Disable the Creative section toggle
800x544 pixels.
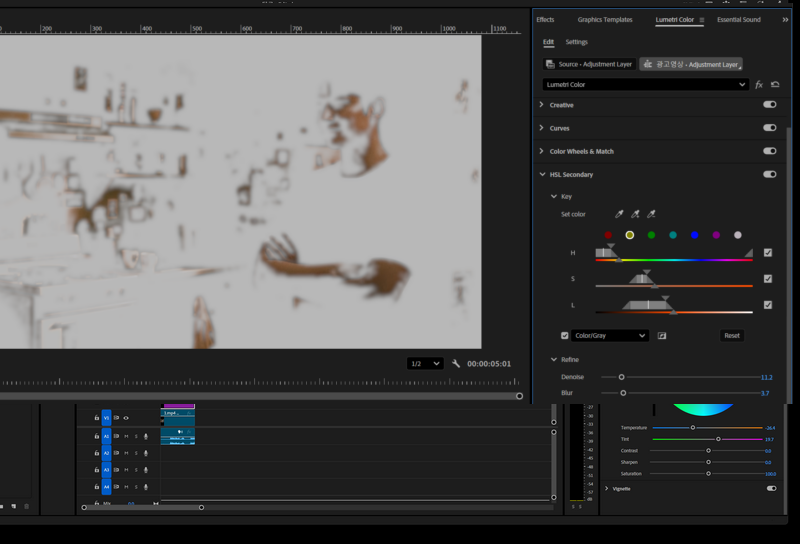769,105
